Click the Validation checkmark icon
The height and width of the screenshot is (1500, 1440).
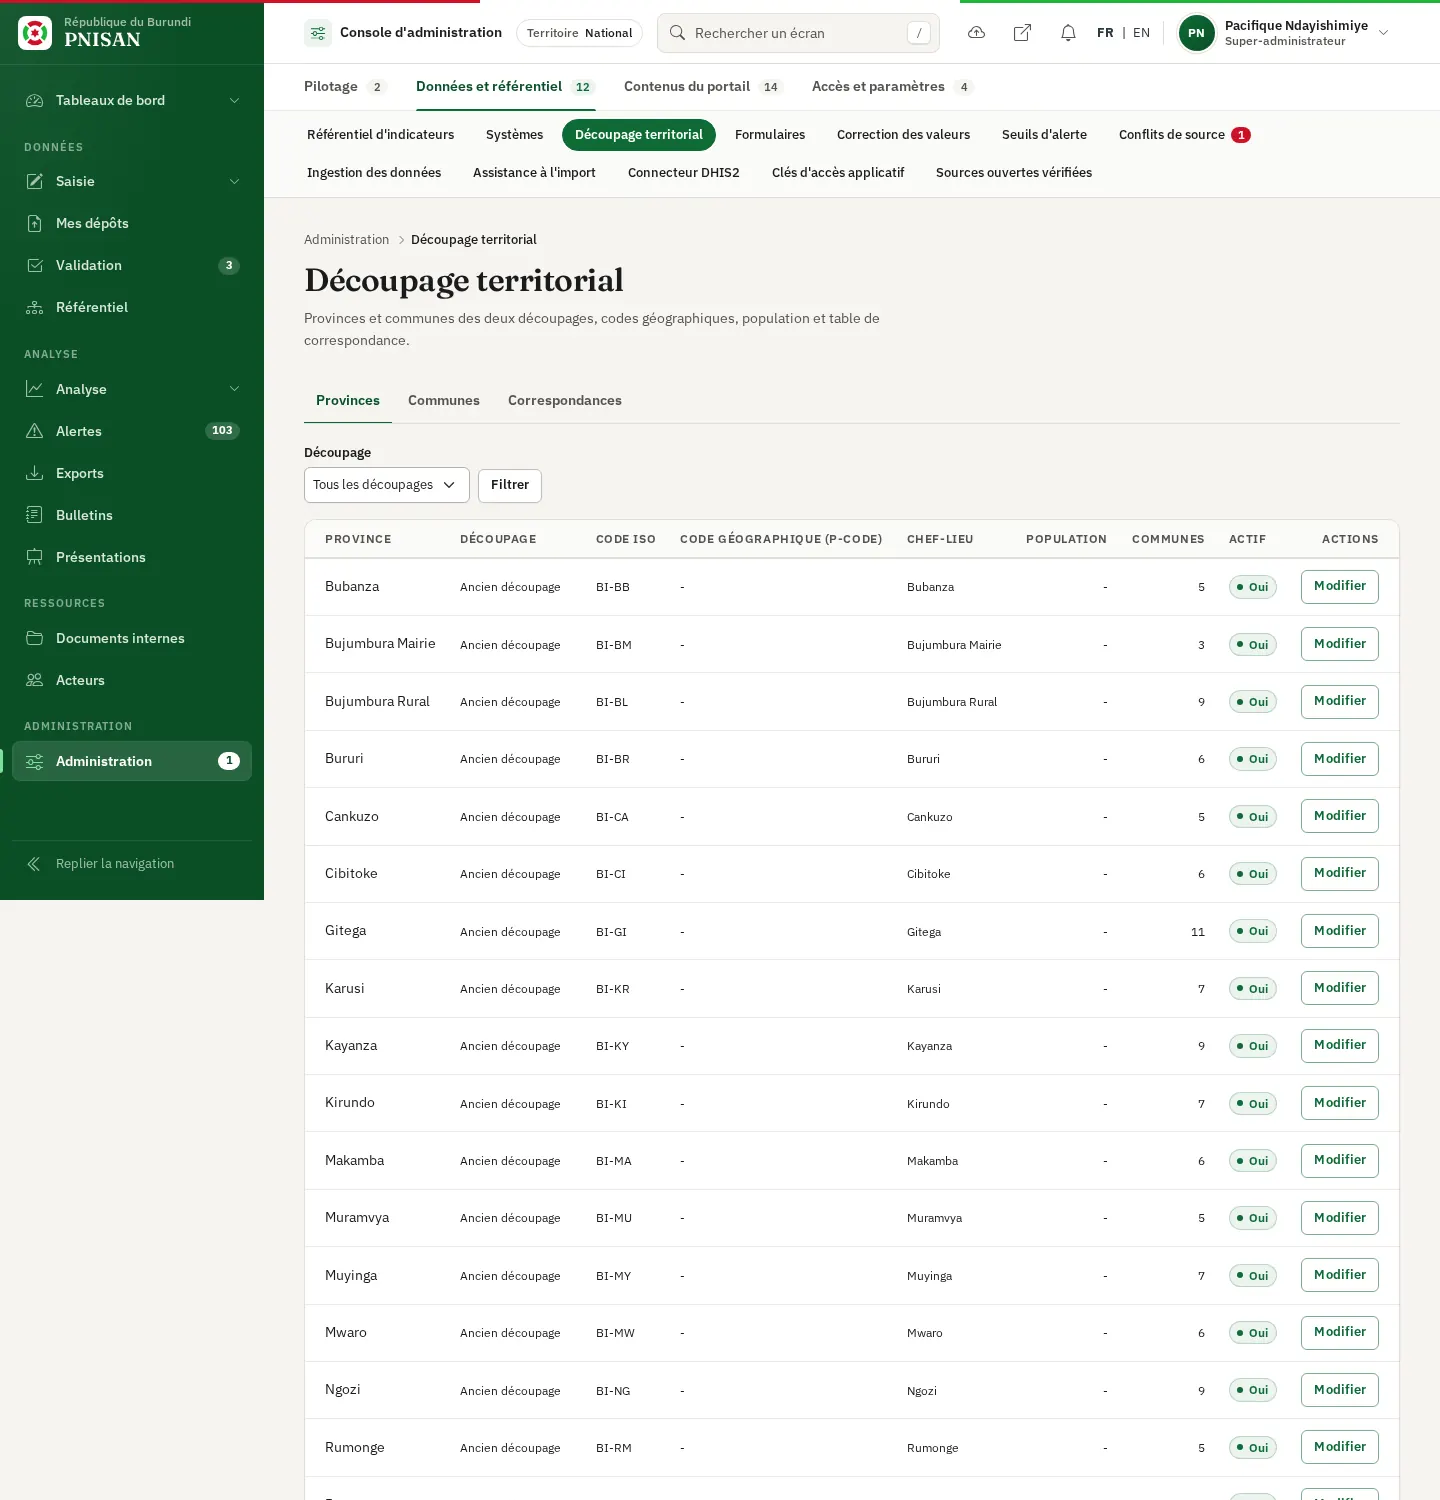click(35, 265)
